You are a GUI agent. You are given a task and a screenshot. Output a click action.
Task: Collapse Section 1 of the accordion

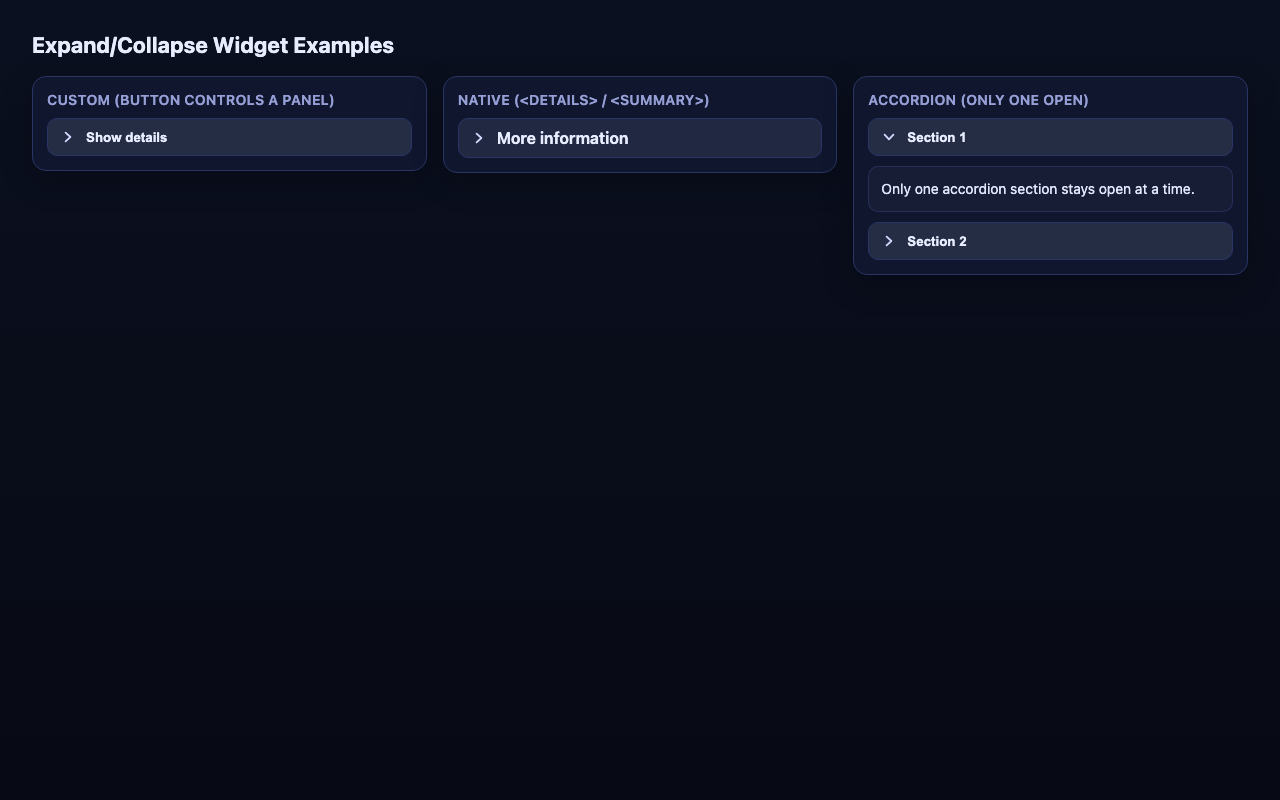(1050, 137)
